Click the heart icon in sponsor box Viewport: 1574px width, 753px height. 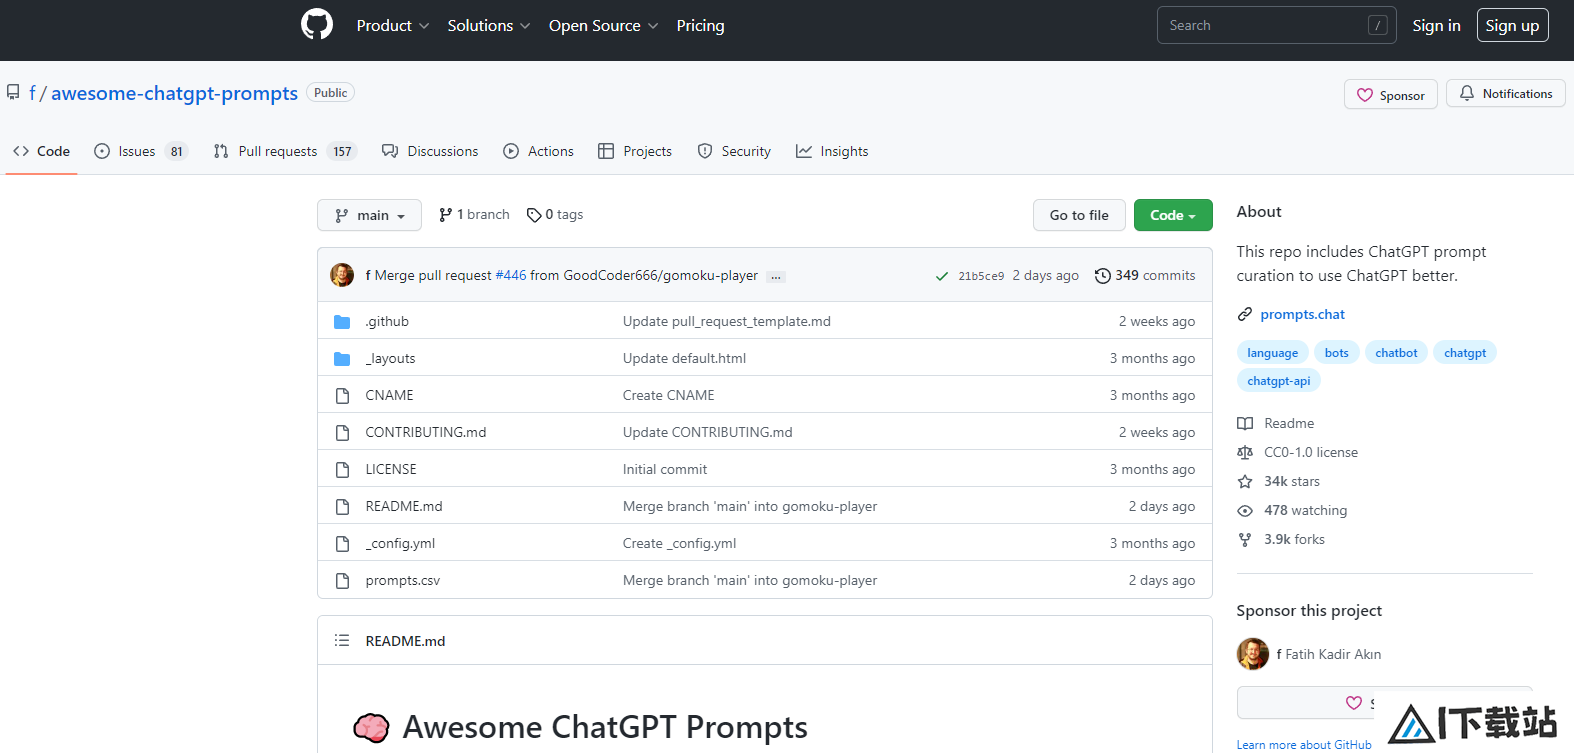point(1354,703)
